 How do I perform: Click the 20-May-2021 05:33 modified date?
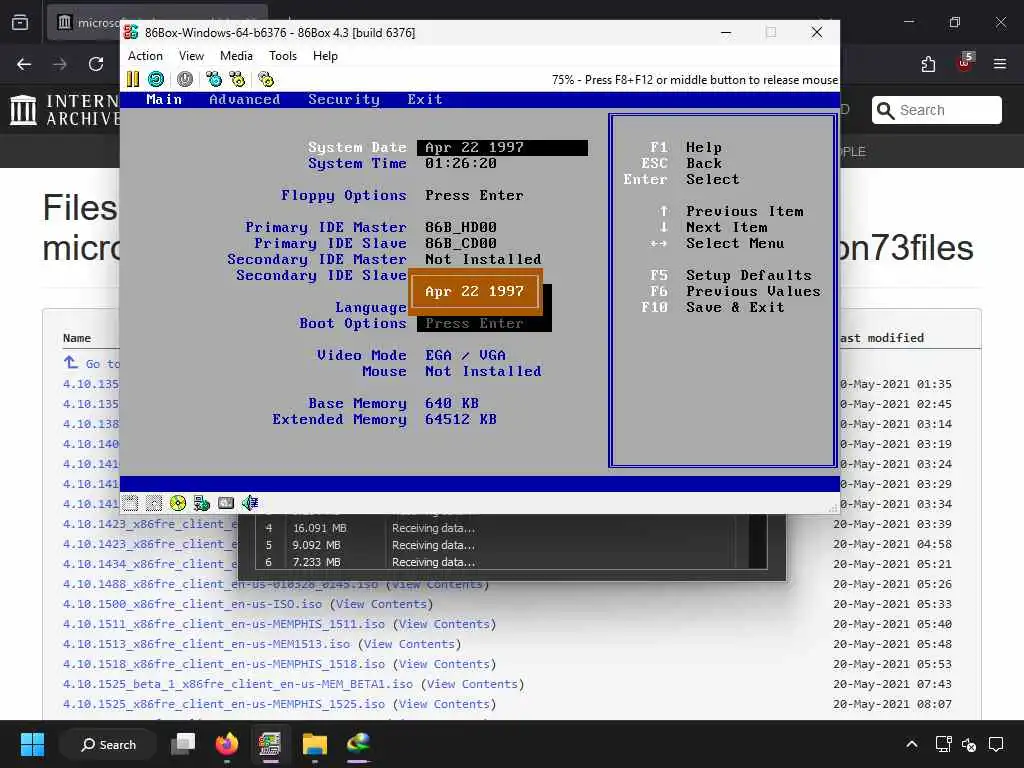point(892,604)
